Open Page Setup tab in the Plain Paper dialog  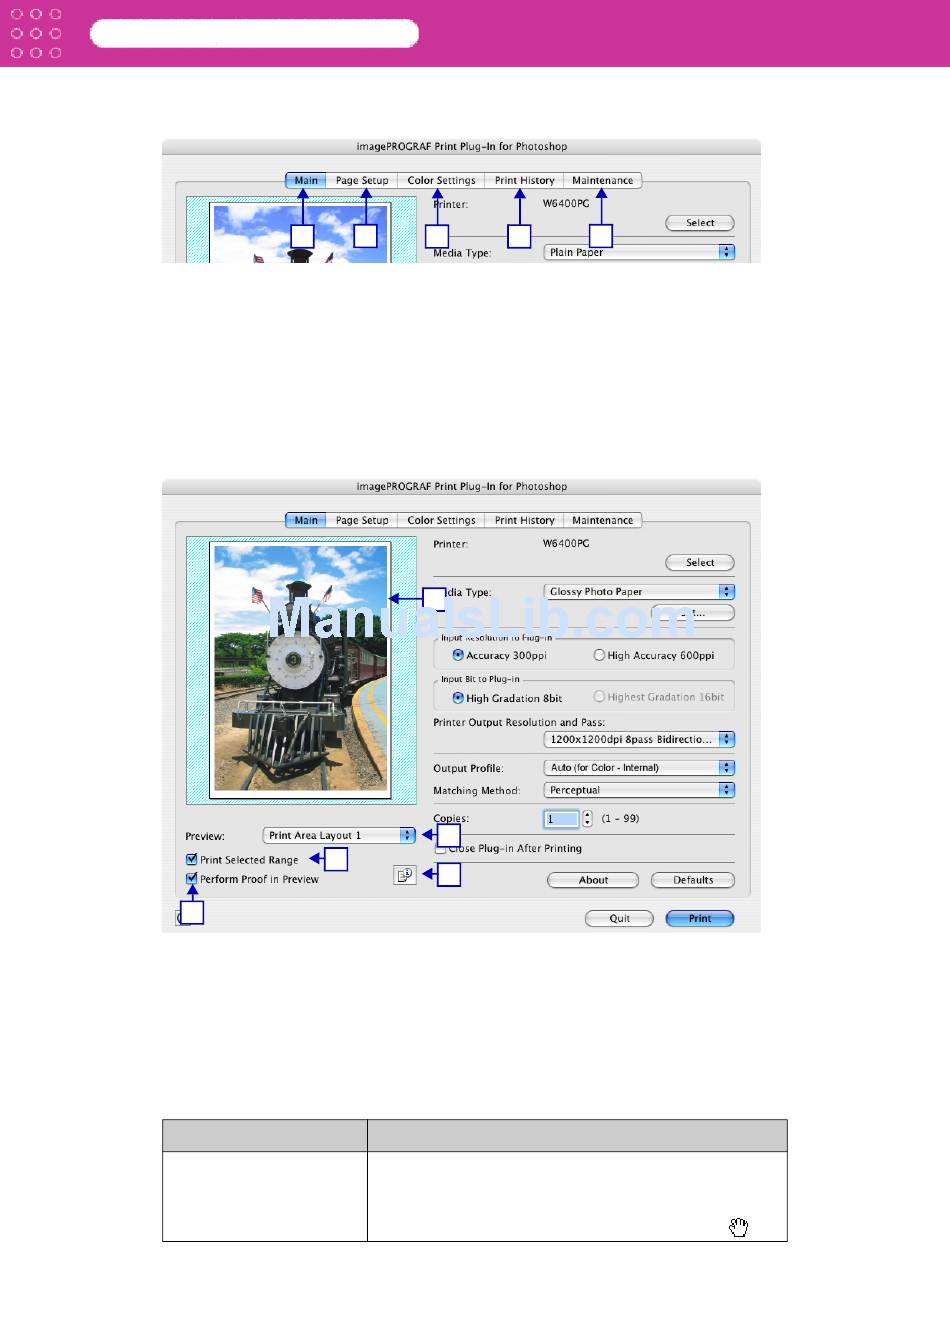tap(362, 180)
